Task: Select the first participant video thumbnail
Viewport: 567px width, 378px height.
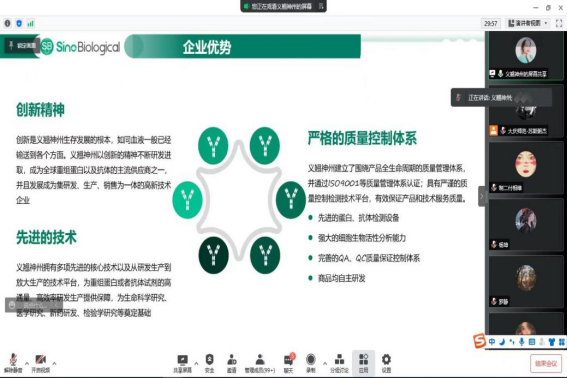Action: (525, 56)
